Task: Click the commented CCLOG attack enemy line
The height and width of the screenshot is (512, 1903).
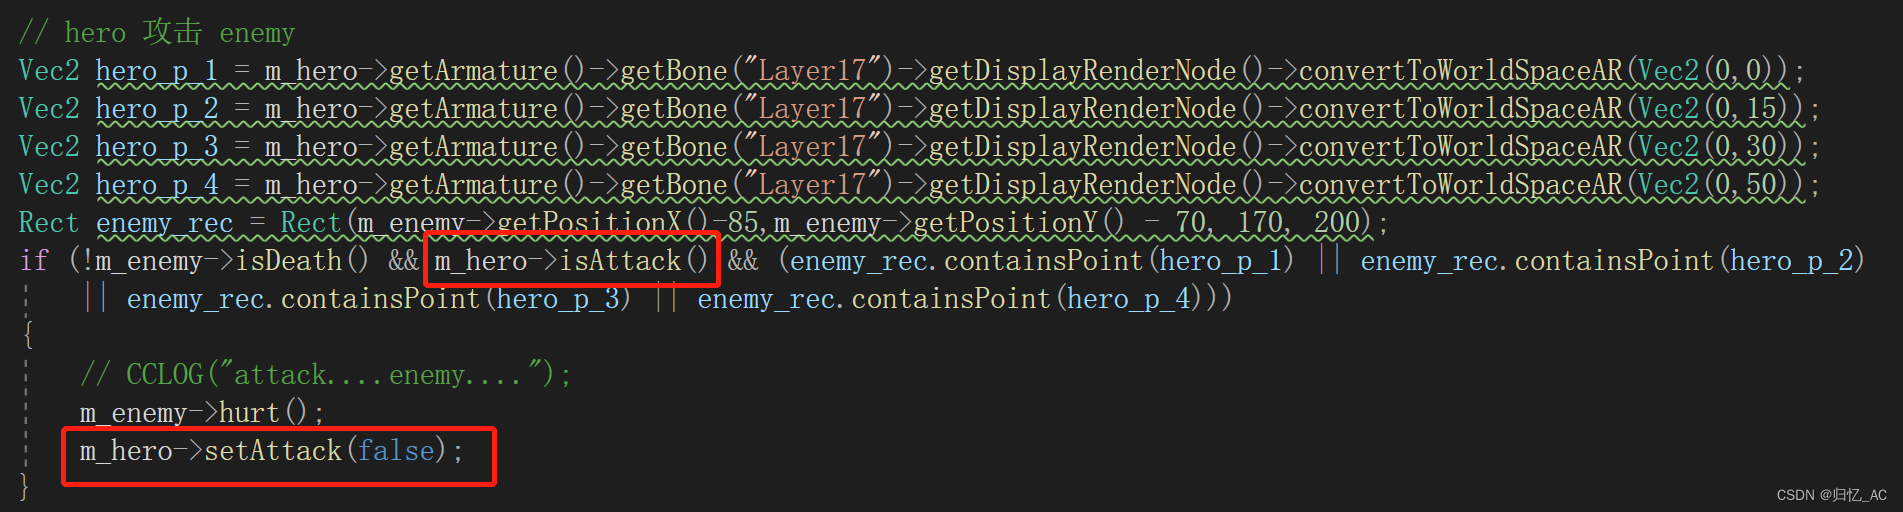Action: pyautogui.click(x=325, y=375)
